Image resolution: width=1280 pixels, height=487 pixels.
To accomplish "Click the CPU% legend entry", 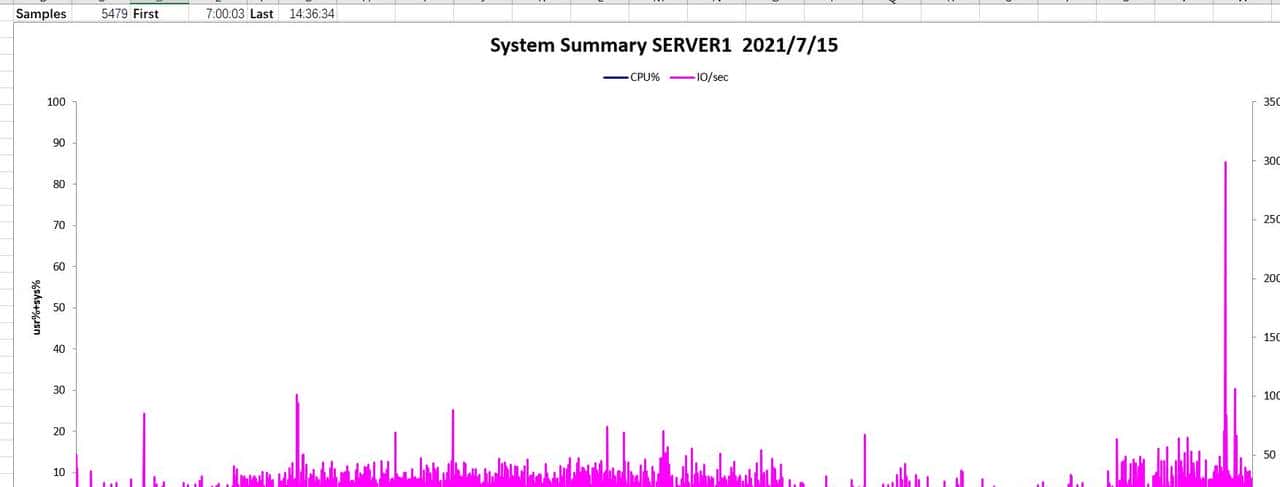I will pos(644,77).
